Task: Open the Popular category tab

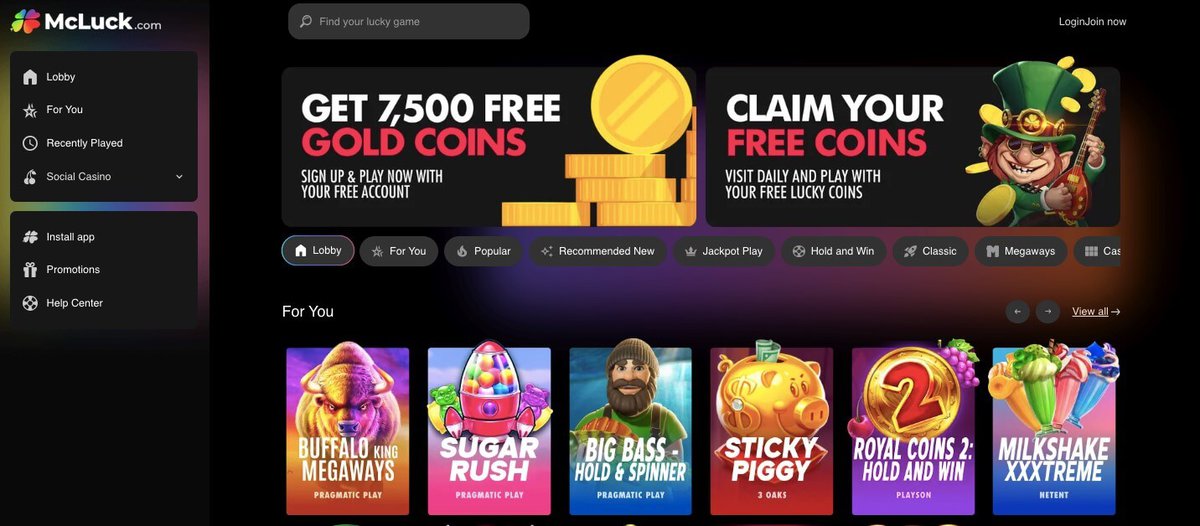Action: tap(483, 251)
